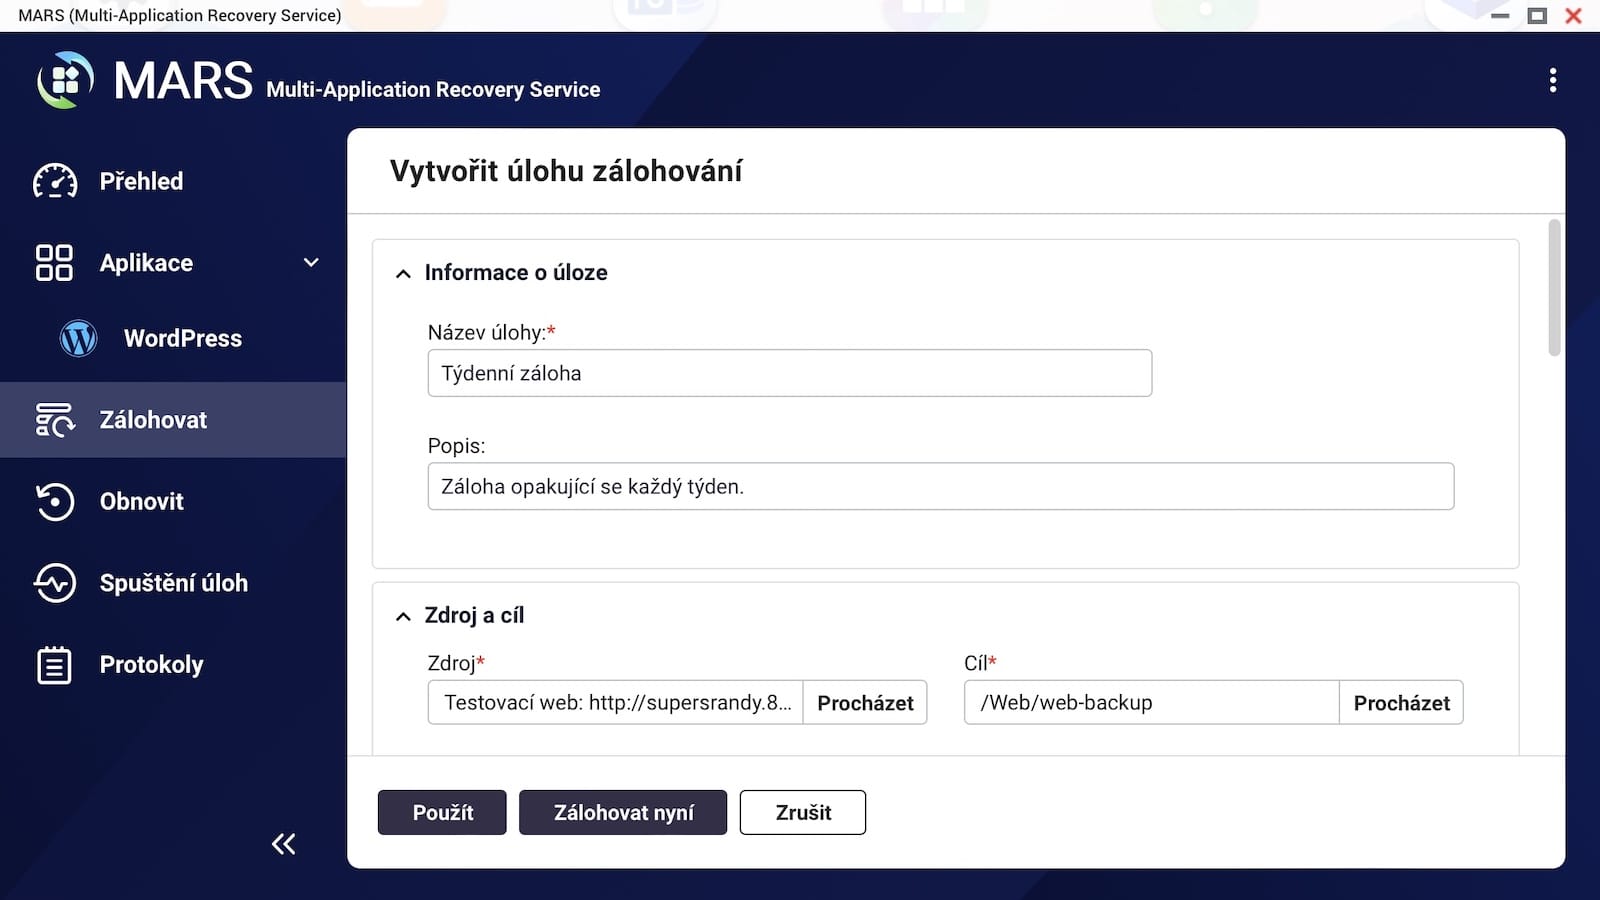This screenshot has height=900, width=1600.
Task: Open the three-dot more options menu
Action: 1552,80
